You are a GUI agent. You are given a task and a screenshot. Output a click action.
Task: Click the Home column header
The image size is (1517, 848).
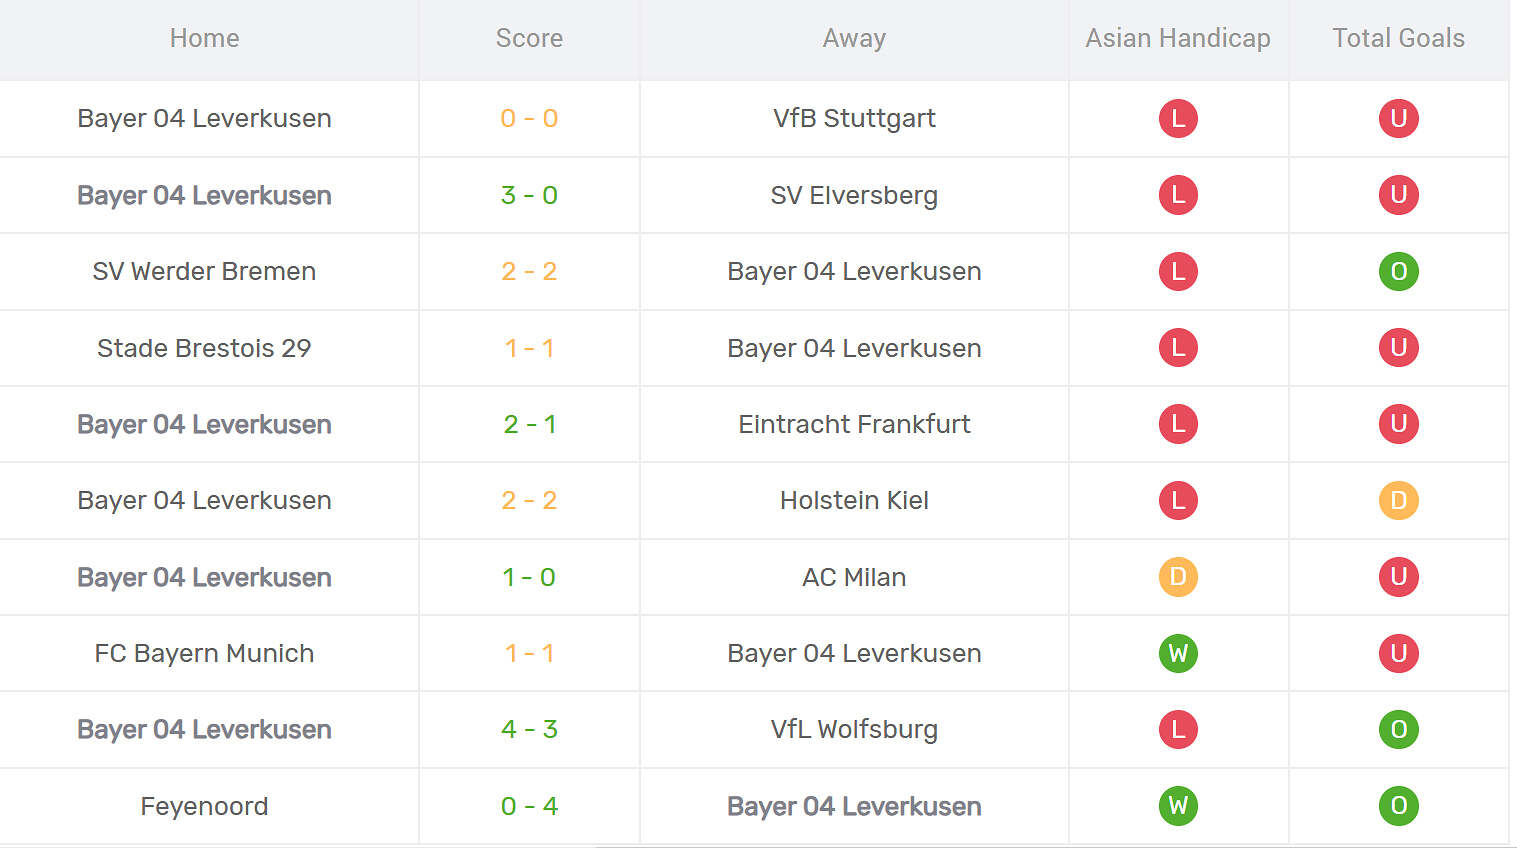click(x=204, y=38)
